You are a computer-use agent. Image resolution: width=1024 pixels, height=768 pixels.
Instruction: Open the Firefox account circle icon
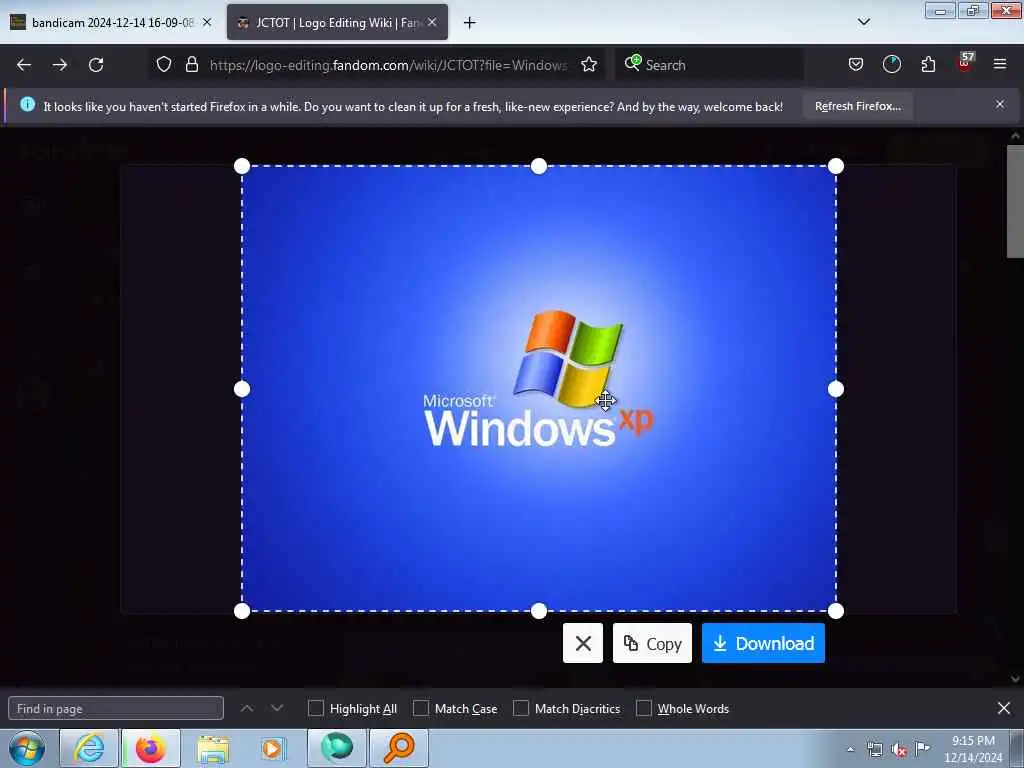tap(891, 65)
